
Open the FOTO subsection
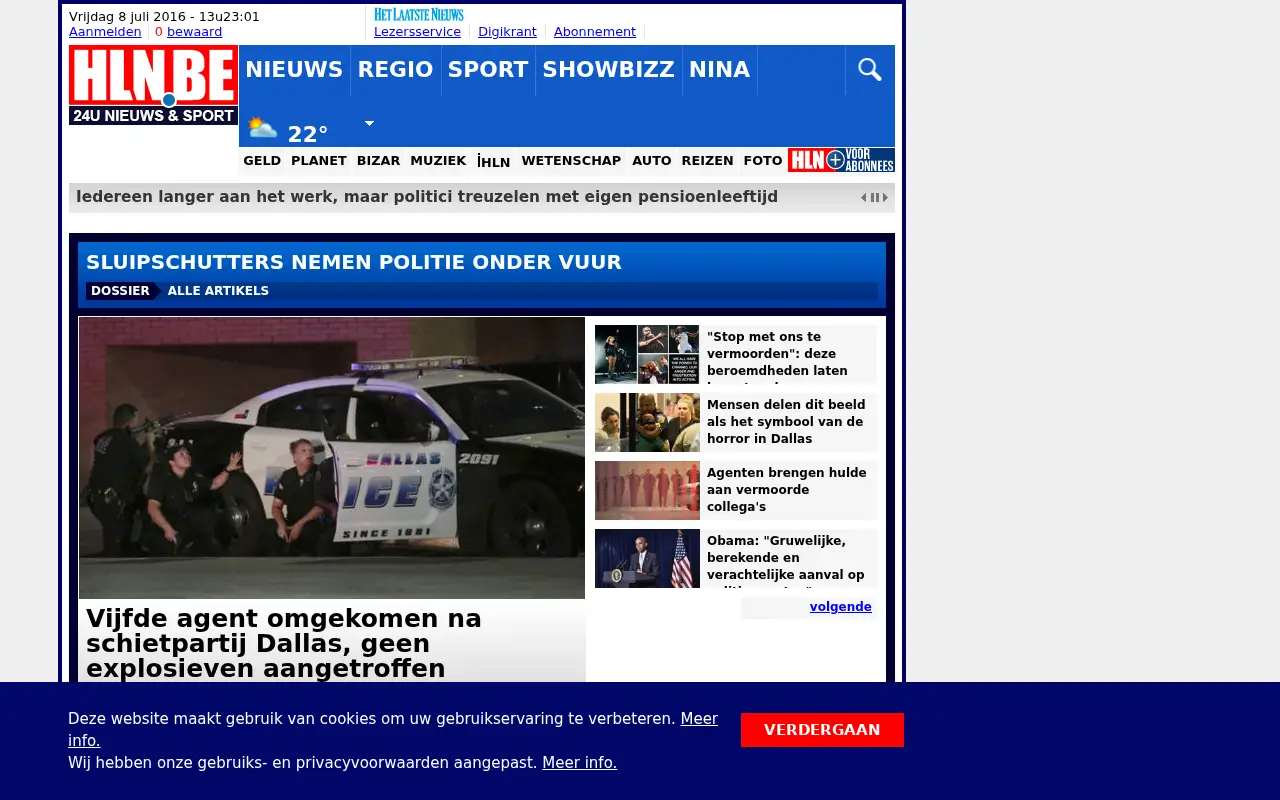pos(763,161)
